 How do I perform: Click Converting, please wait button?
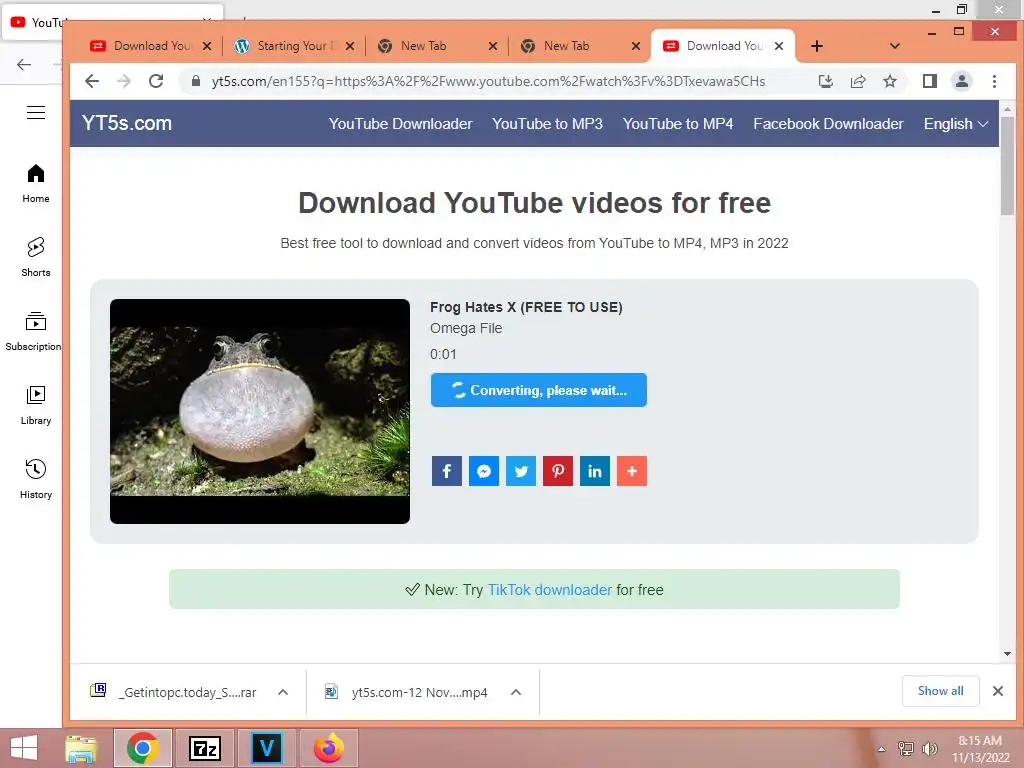[539, 390]
